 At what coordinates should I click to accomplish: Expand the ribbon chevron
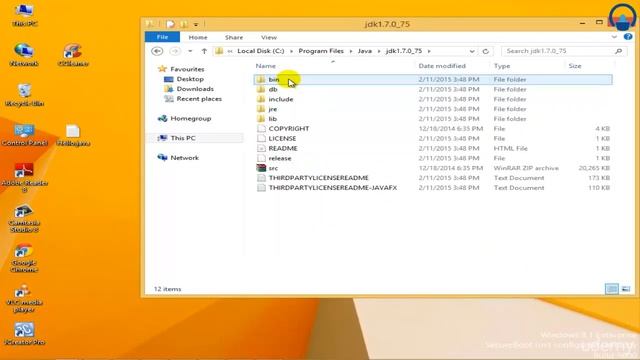[614, 37]
